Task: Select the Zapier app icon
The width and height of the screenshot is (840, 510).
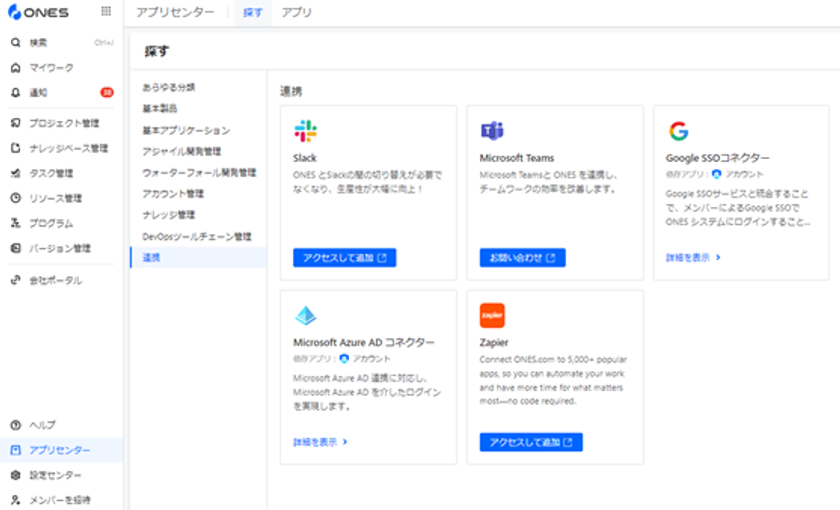Action: pyautogui.click(x=492, y=316)
